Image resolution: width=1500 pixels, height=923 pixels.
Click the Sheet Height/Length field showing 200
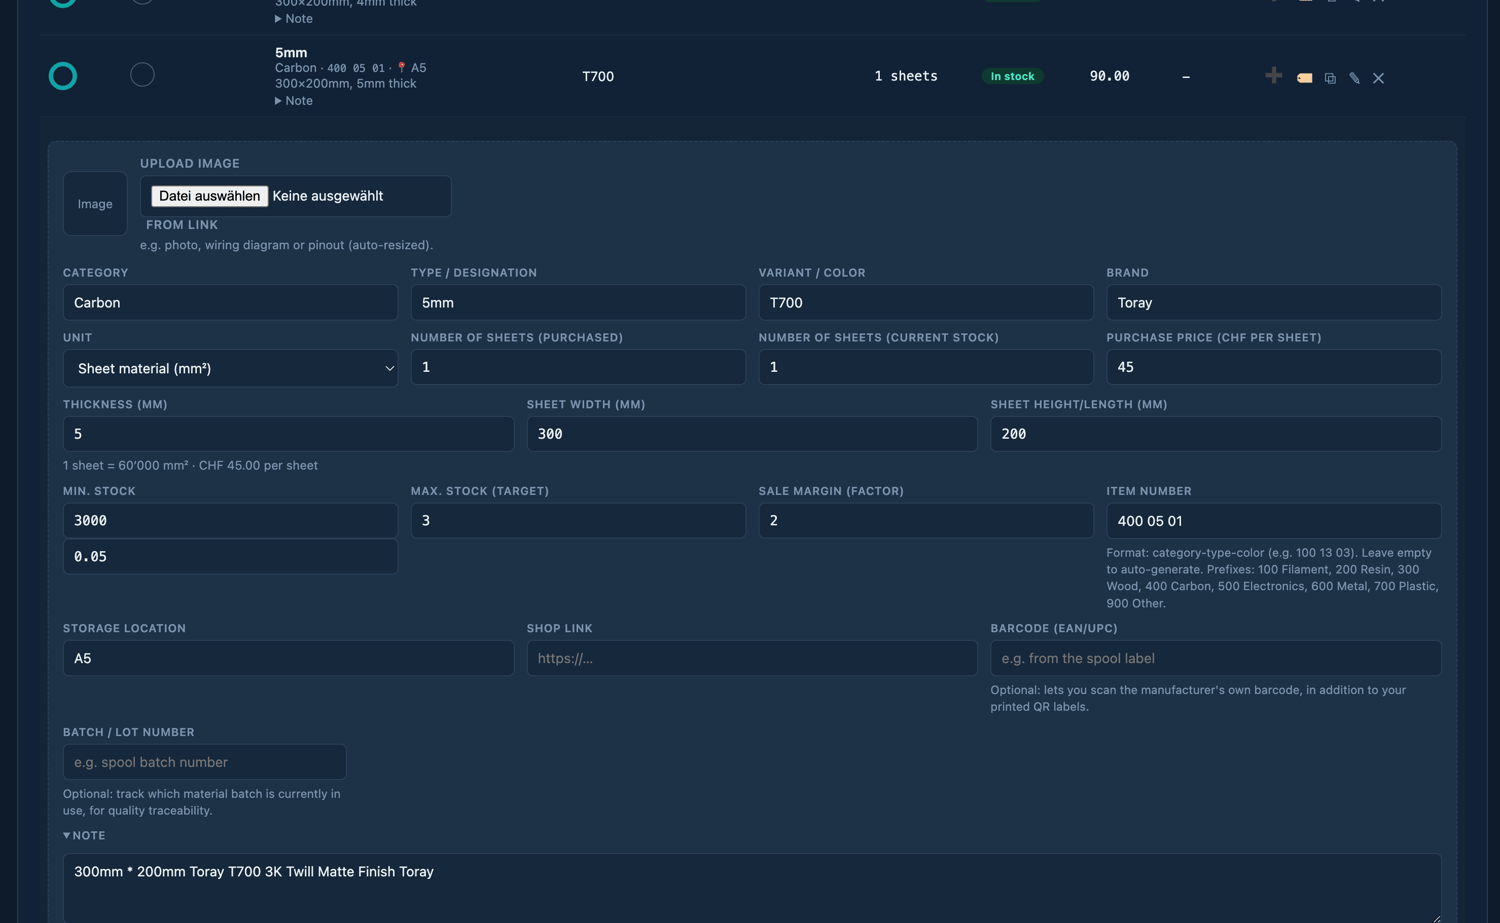pyautogui.click(x=1216, y=434)
